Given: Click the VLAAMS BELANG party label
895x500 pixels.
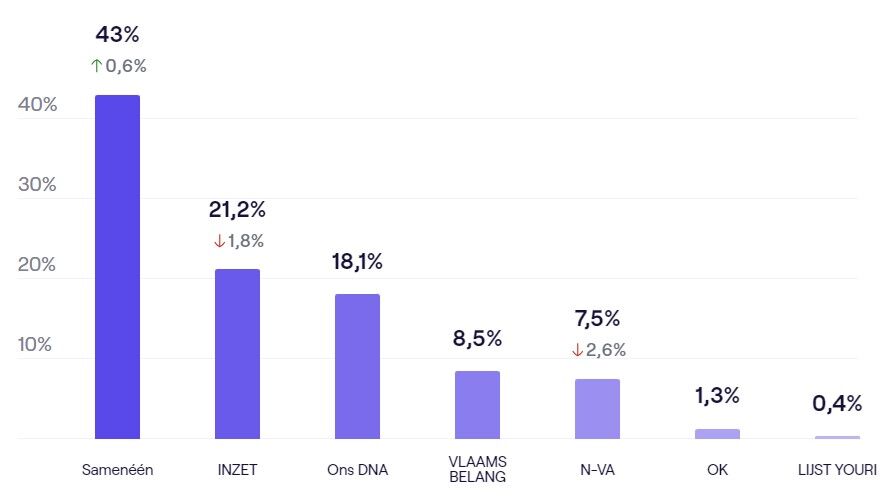Looking at the screenshot, I should click(477, 469).
